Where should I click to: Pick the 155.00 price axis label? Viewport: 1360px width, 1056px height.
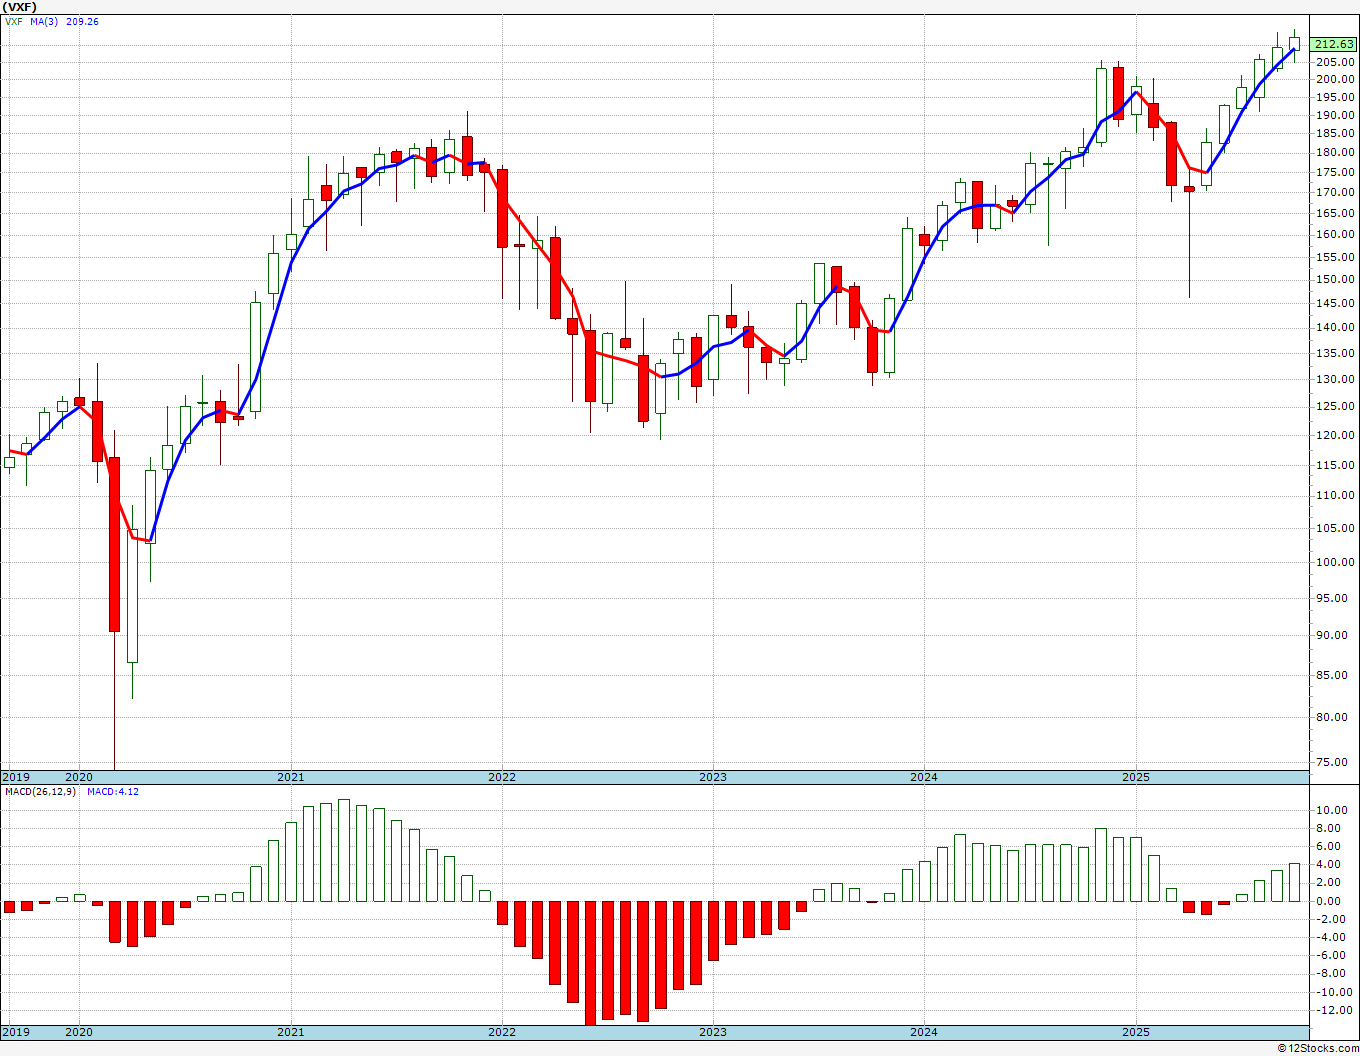pos(1336,257)
